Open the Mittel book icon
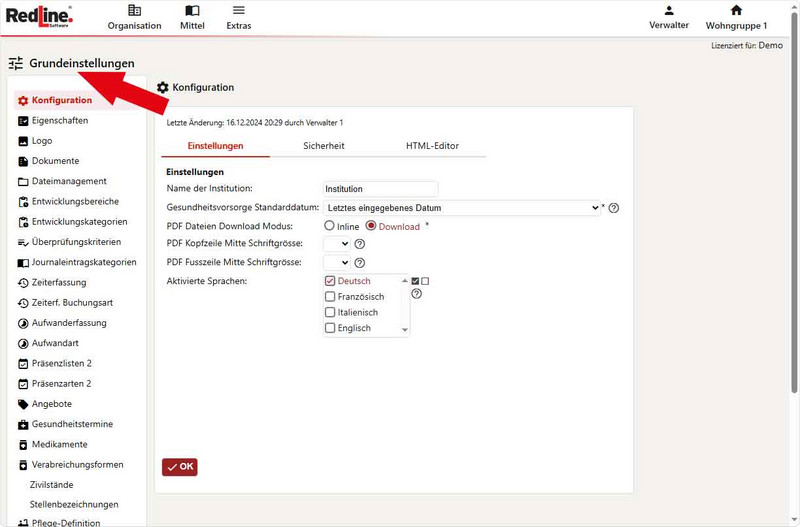The height and width of the screenshot is (527, 800). [192, 11]
